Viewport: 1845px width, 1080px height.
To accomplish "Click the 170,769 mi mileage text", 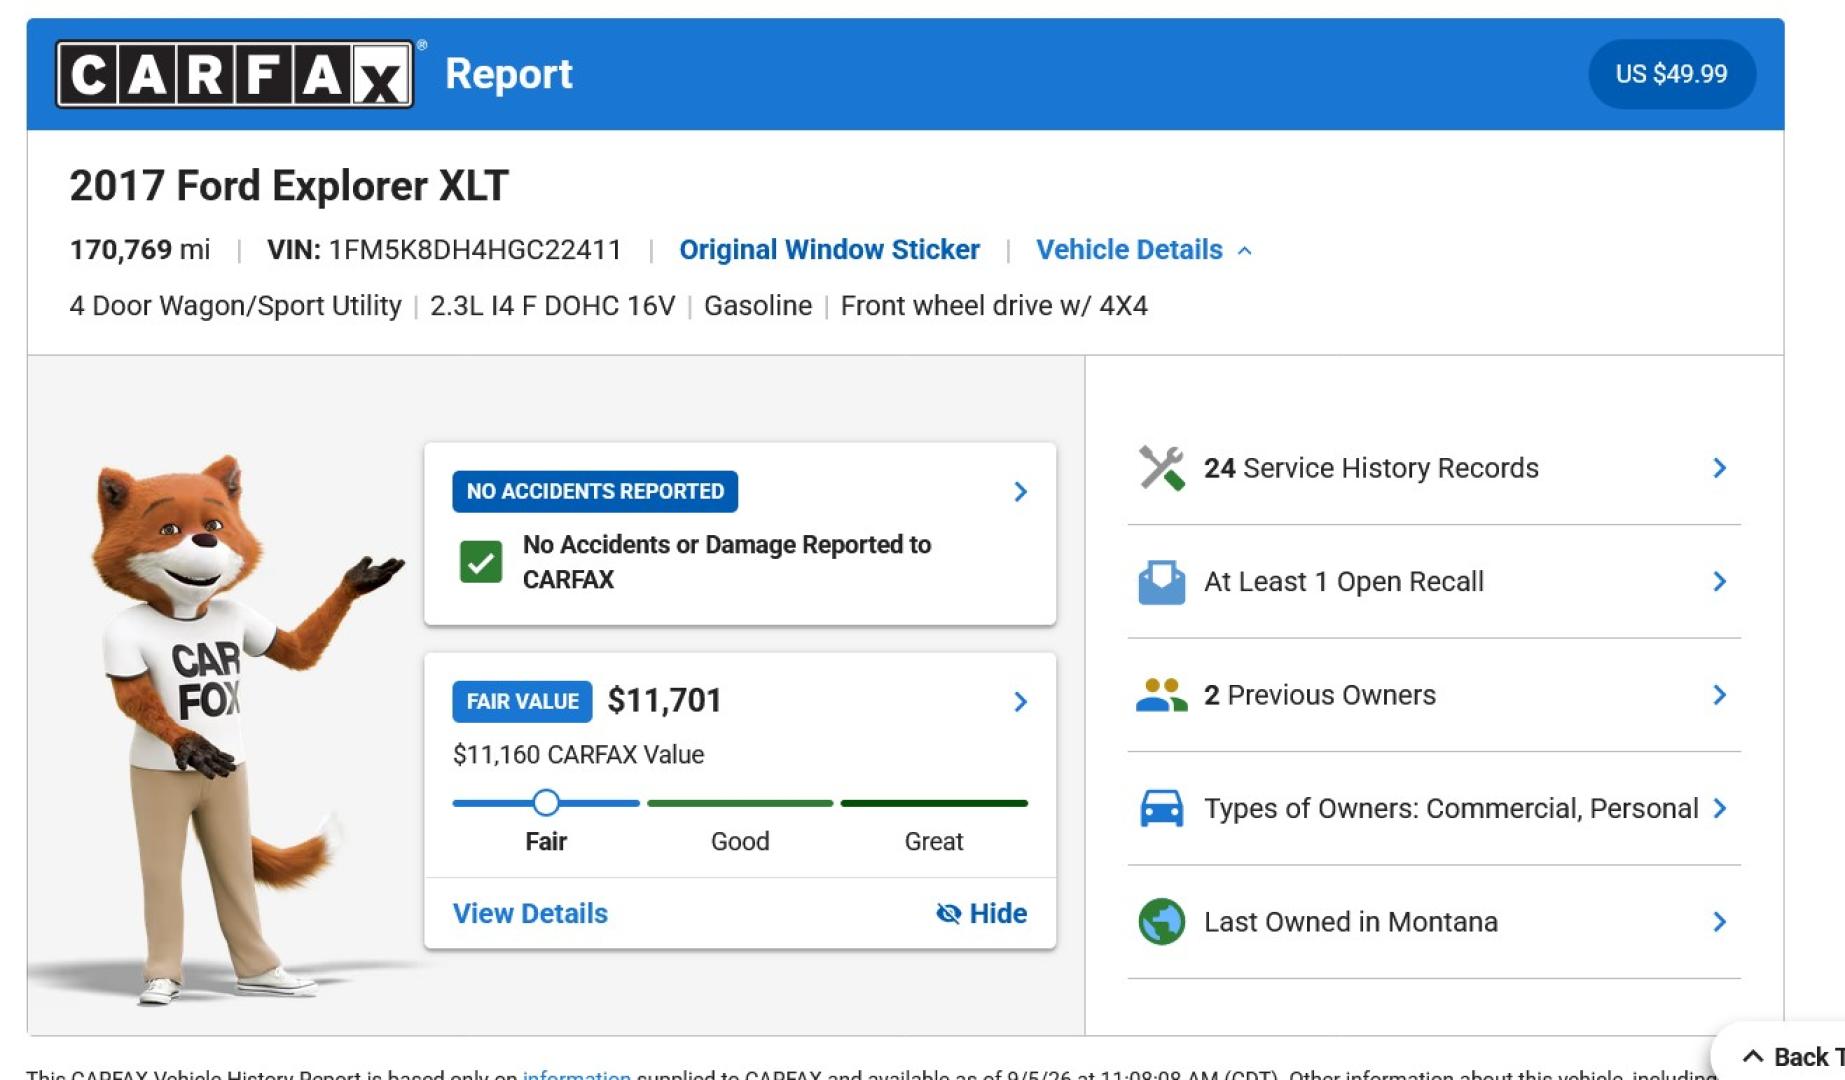I will [x=140, y=250].
